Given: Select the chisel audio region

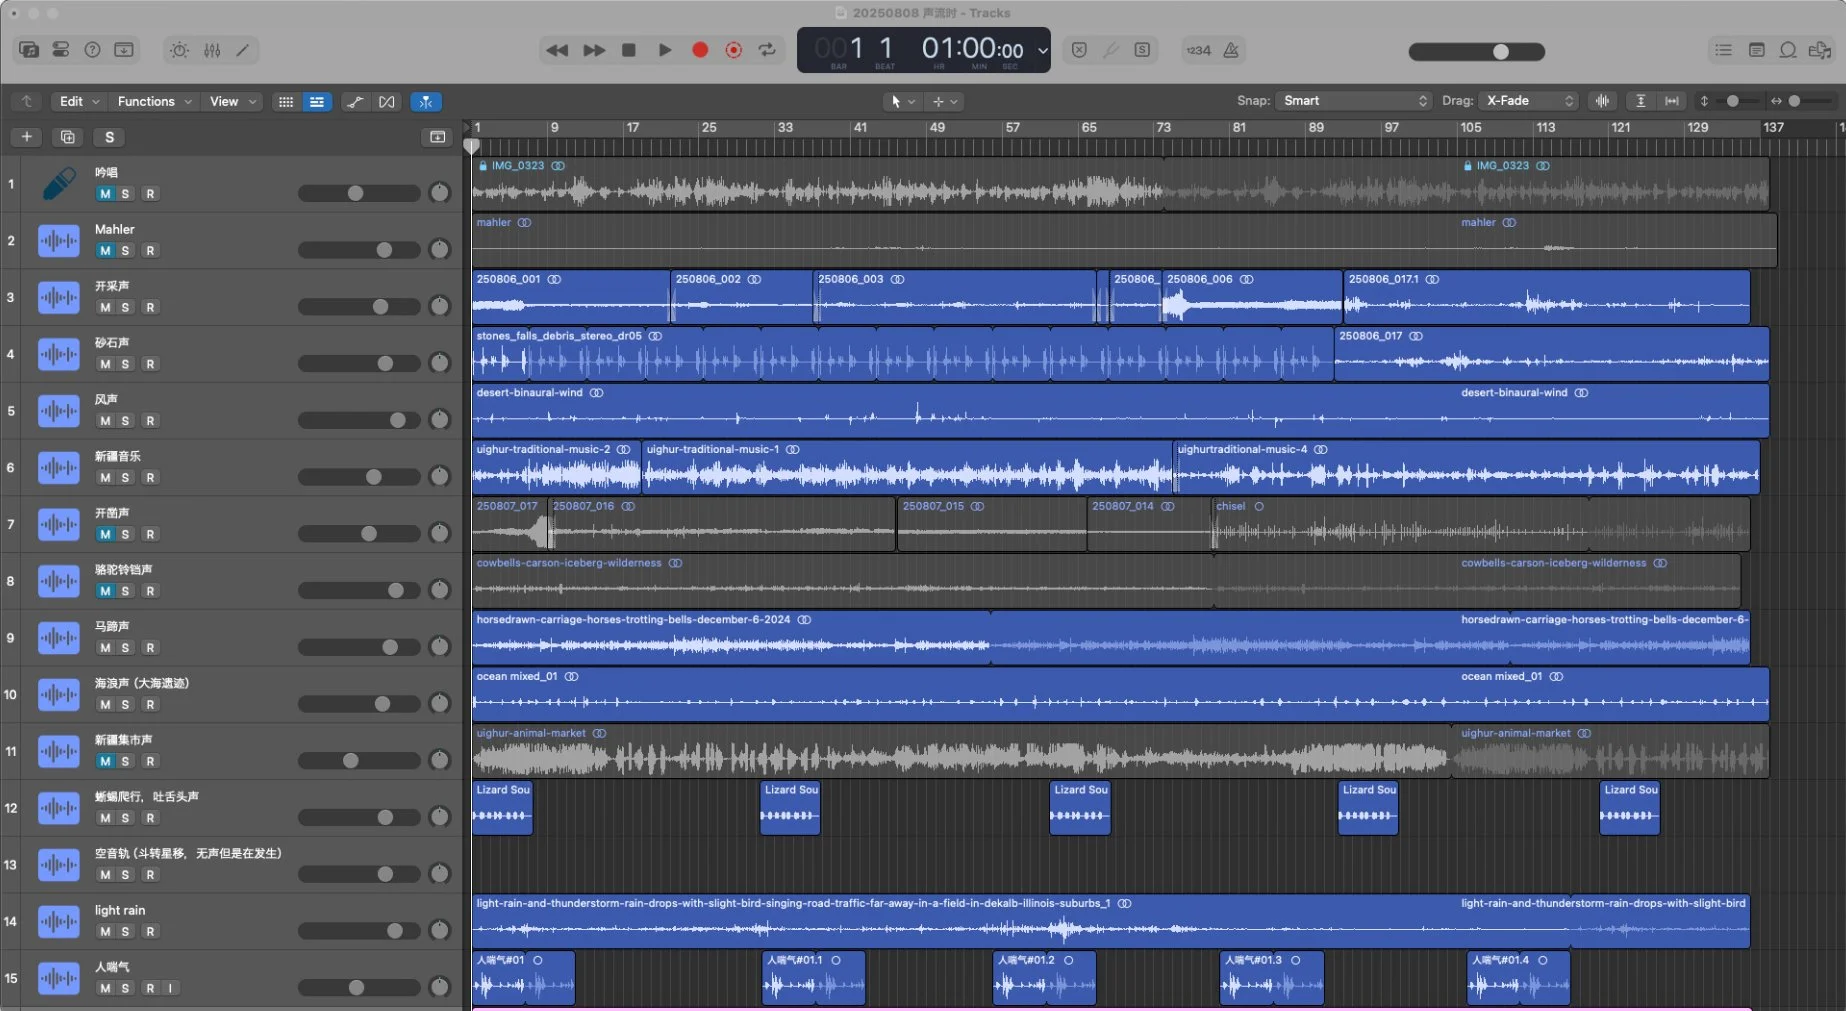Looking at the screenshot, I should 1480,524.
